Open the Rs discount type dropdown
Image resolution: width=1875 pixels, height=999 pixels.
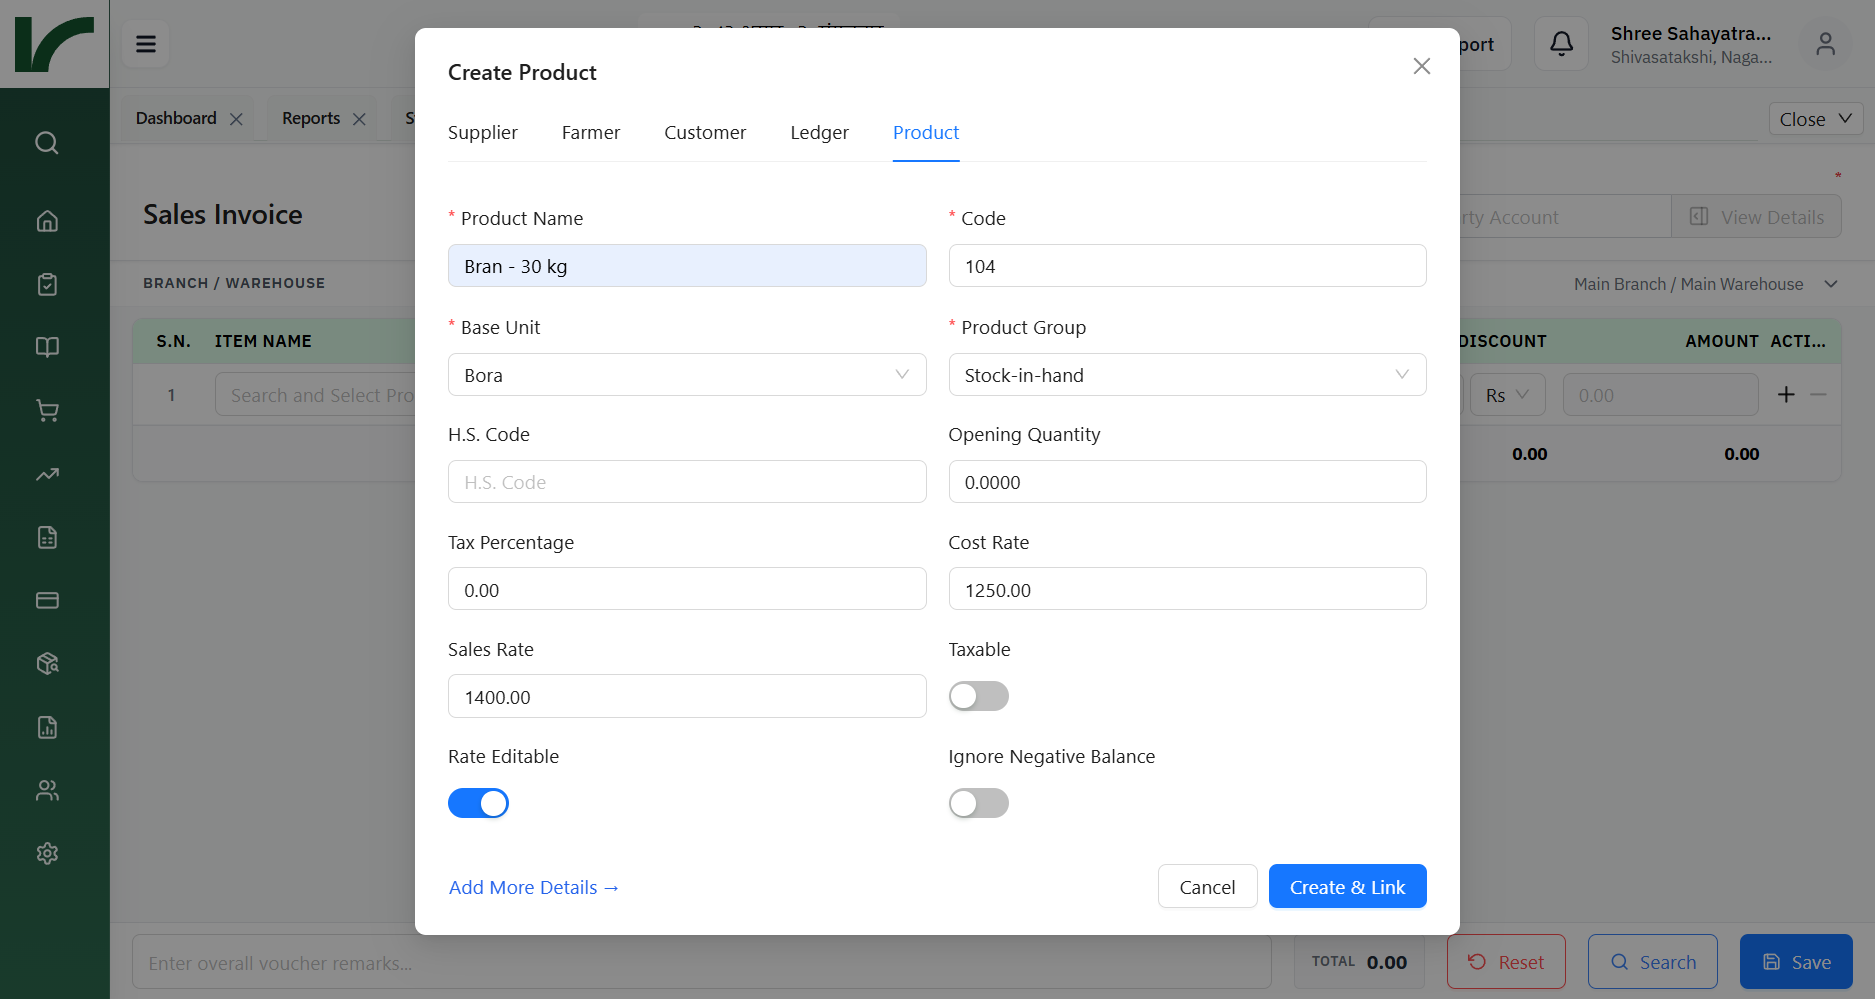(1507, 395)
